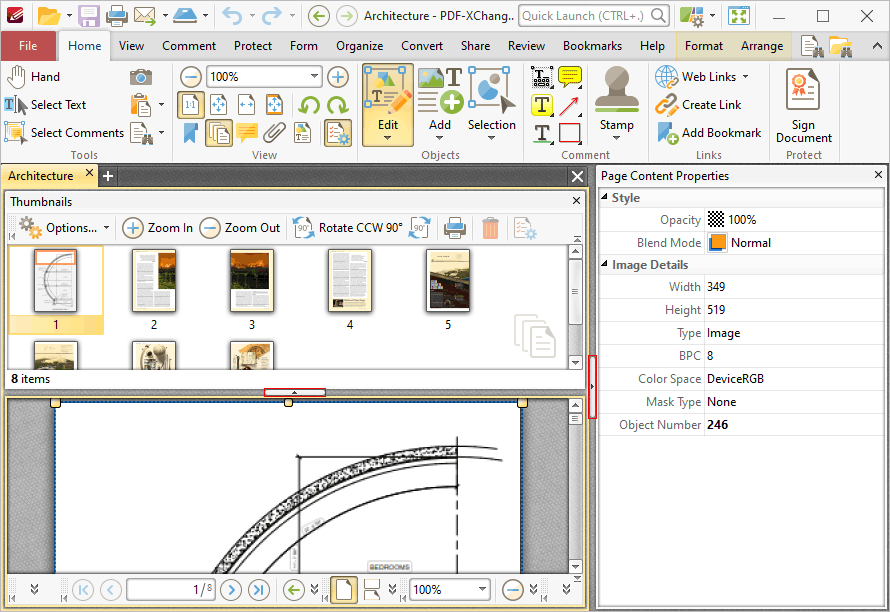Image resolution: width=890 pixels, height=612 pixels.
Task: Rotate view counterclockwise with green arrow
Action: [x=309, y=105]
